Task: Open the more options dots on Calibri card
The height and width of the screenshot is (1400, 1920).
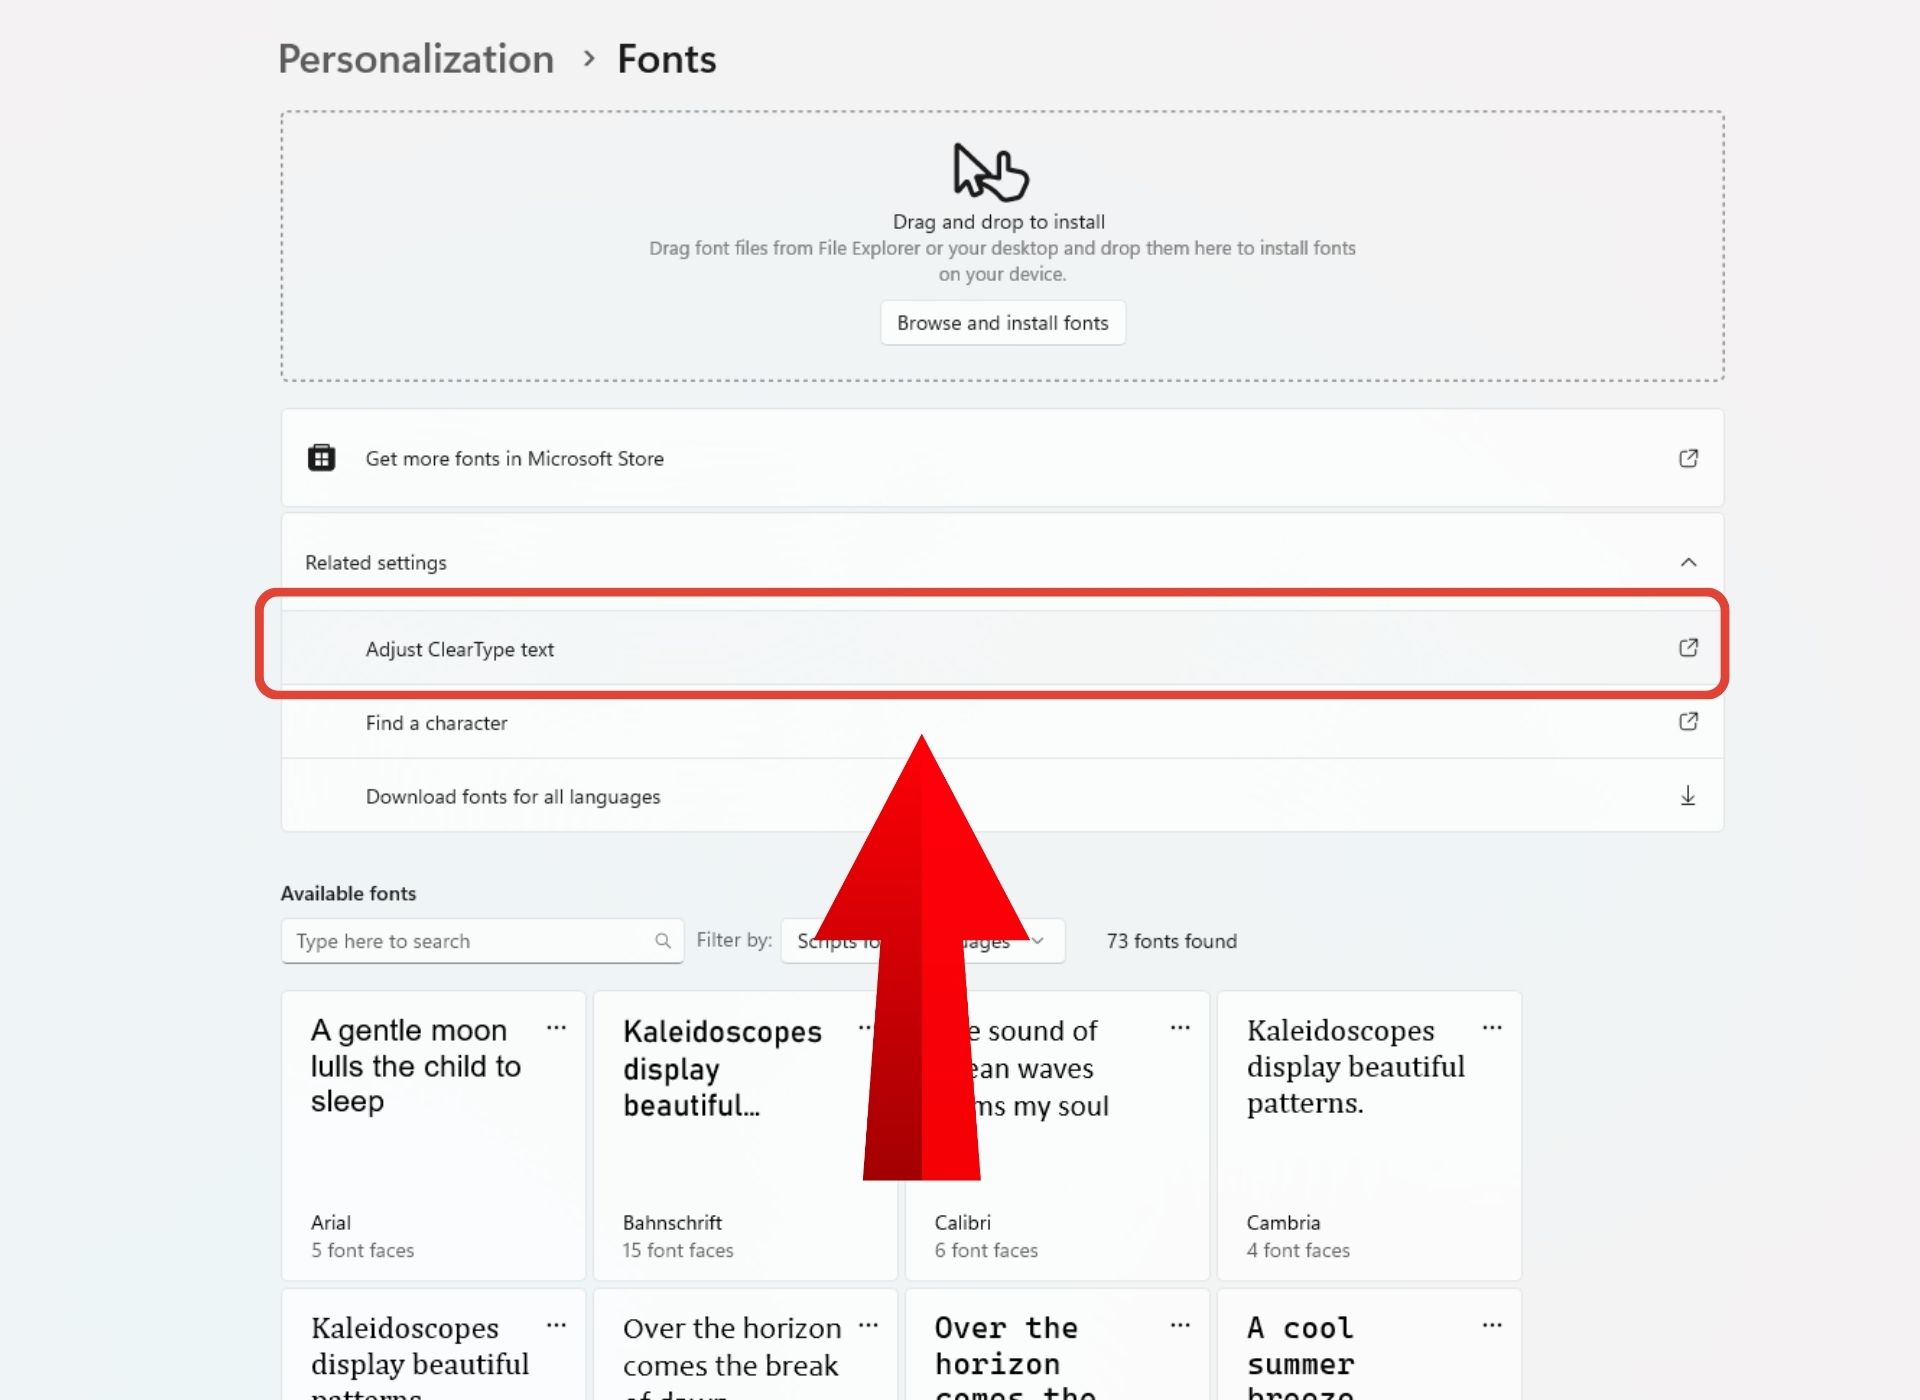Action: click(x=1180, y=1028)
